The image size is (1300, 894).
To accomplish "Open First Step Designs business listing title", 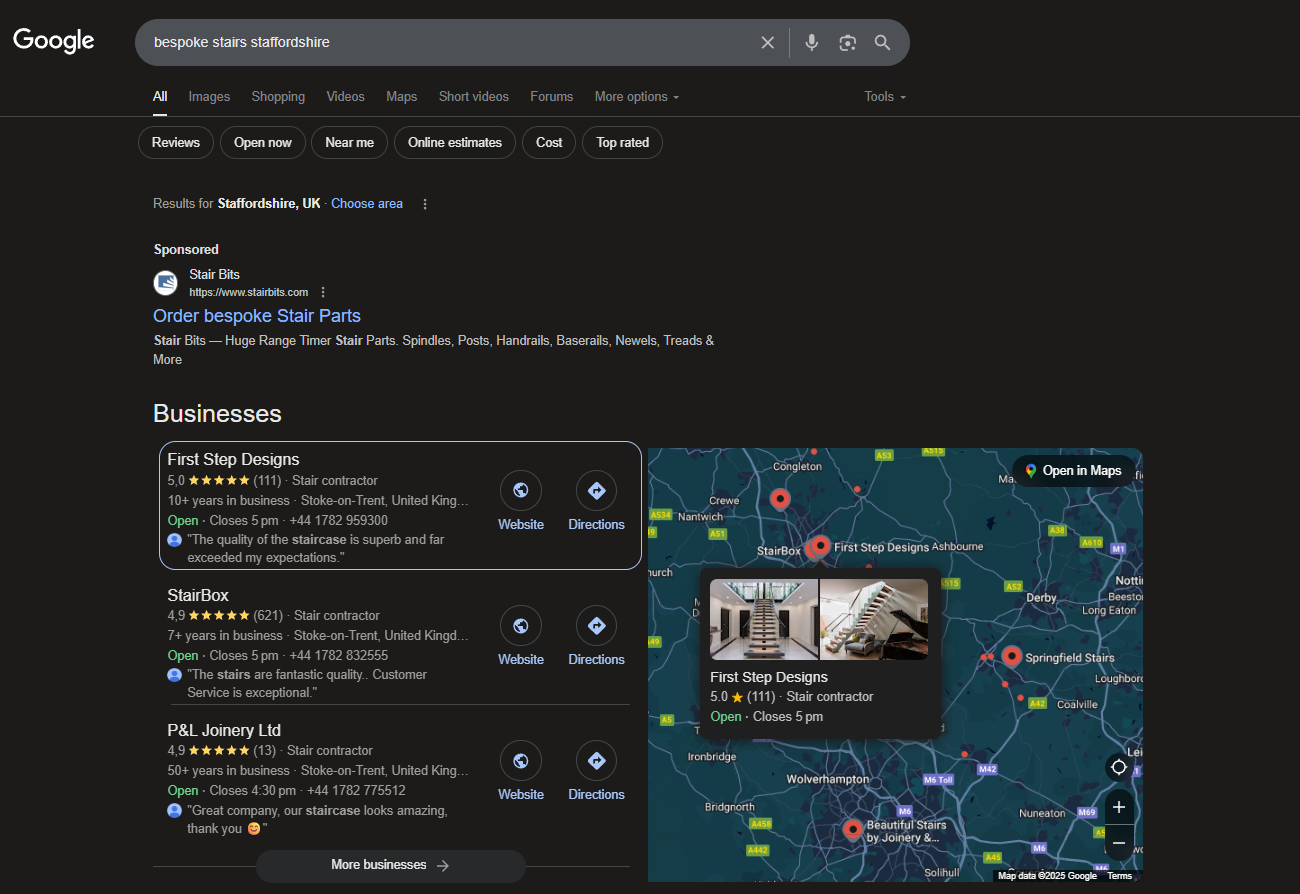I will 233,460.
